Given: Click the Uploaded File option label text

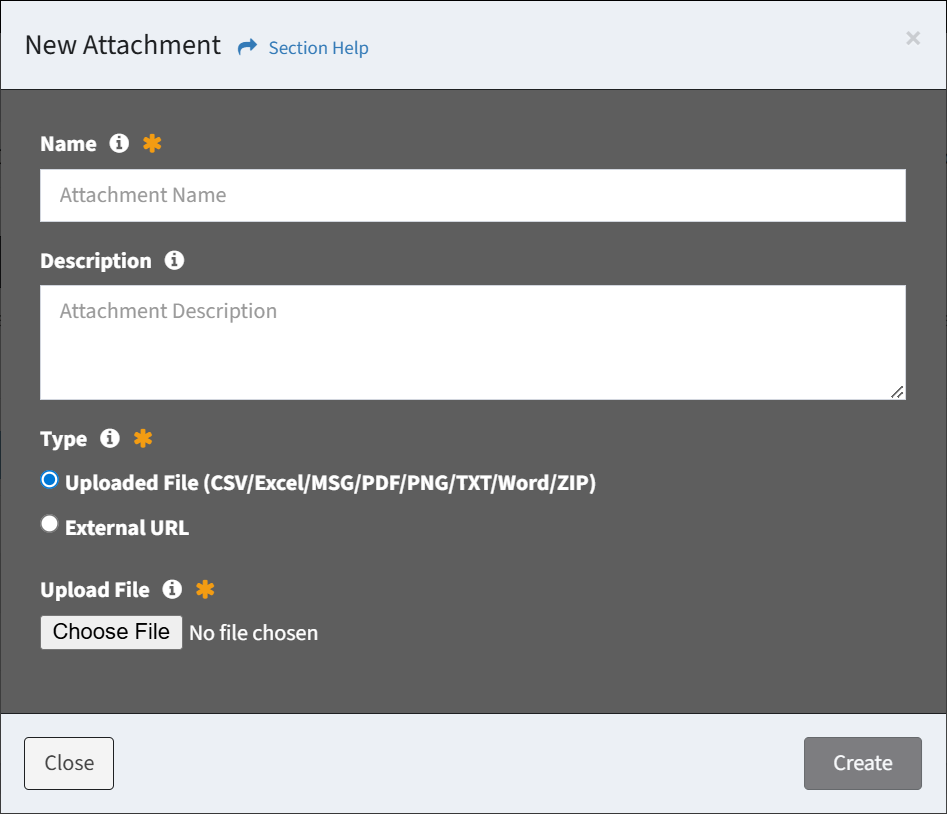Looking at the screenshot, I should click(330, 483).
